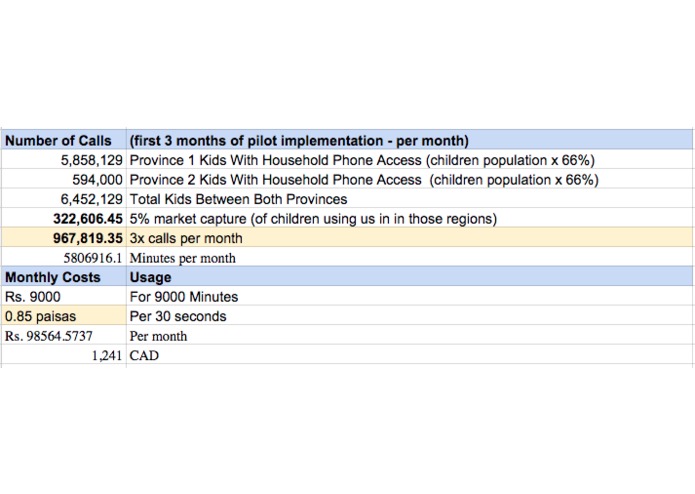Click the Province 1 Kids description cell
The height and width of the screenshot is (494, 695).
409,160
